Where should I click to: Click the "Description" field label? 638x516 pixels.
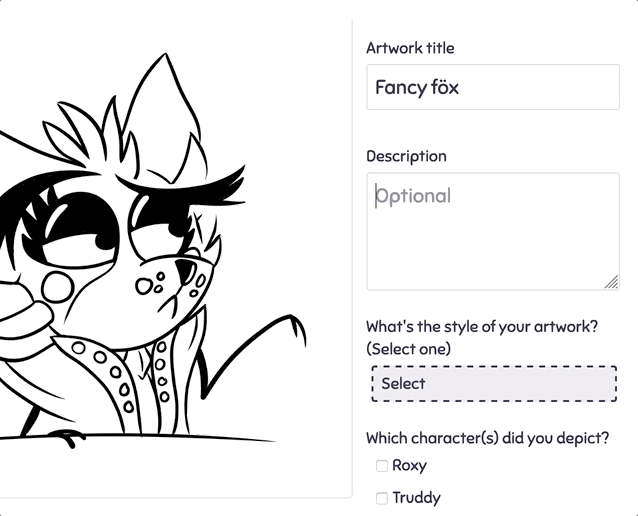tap(406, 156)
